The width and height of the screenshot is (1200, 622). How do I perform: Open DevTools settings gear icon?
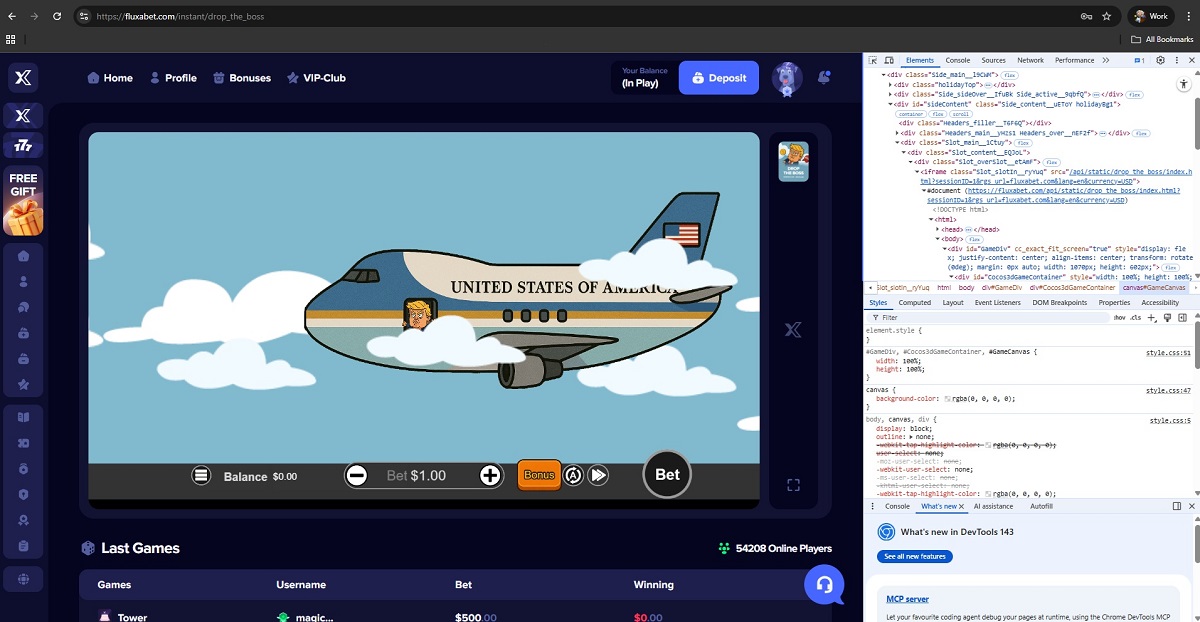click(1161, 60)
